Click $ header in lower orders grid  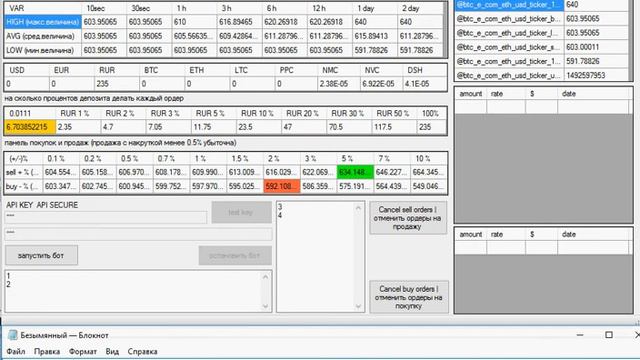point(541,235)
